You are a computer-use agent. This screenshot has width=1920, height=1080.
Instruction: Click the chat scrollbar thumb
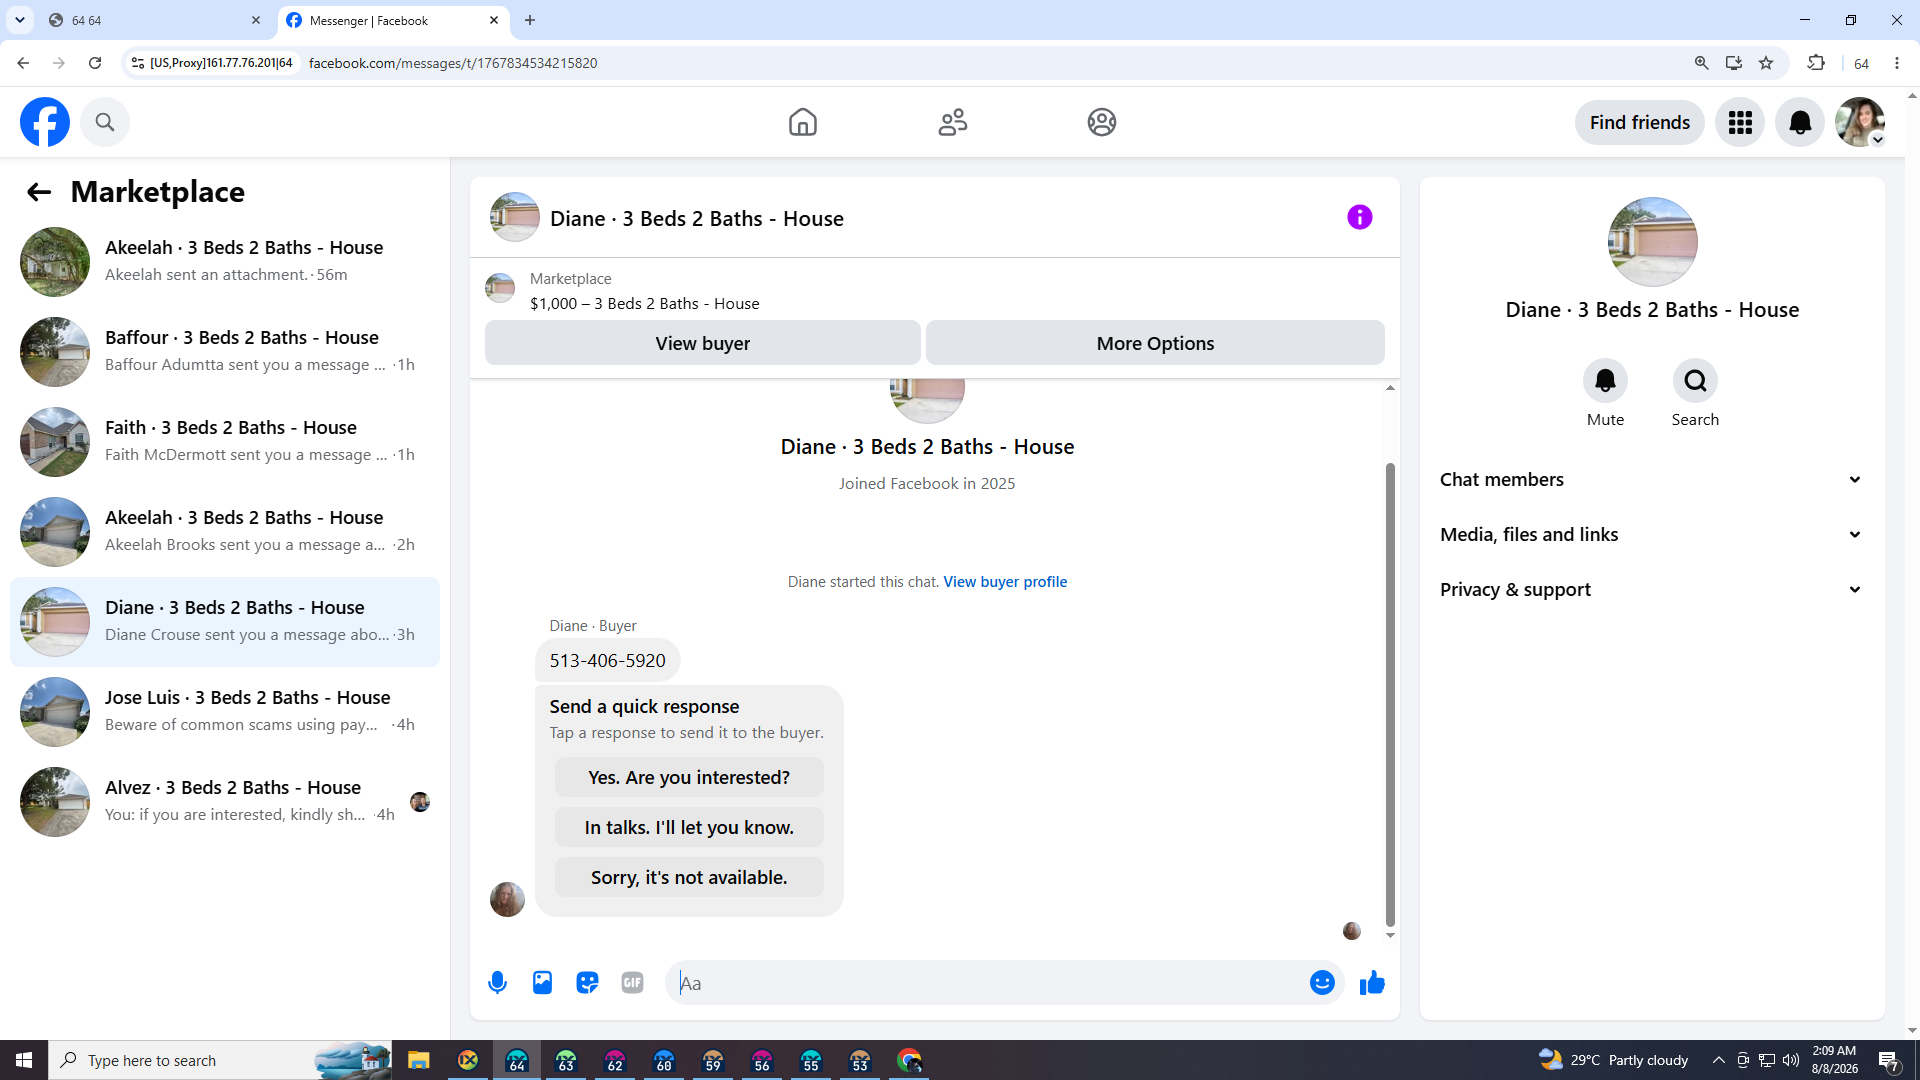point(1390,694)
